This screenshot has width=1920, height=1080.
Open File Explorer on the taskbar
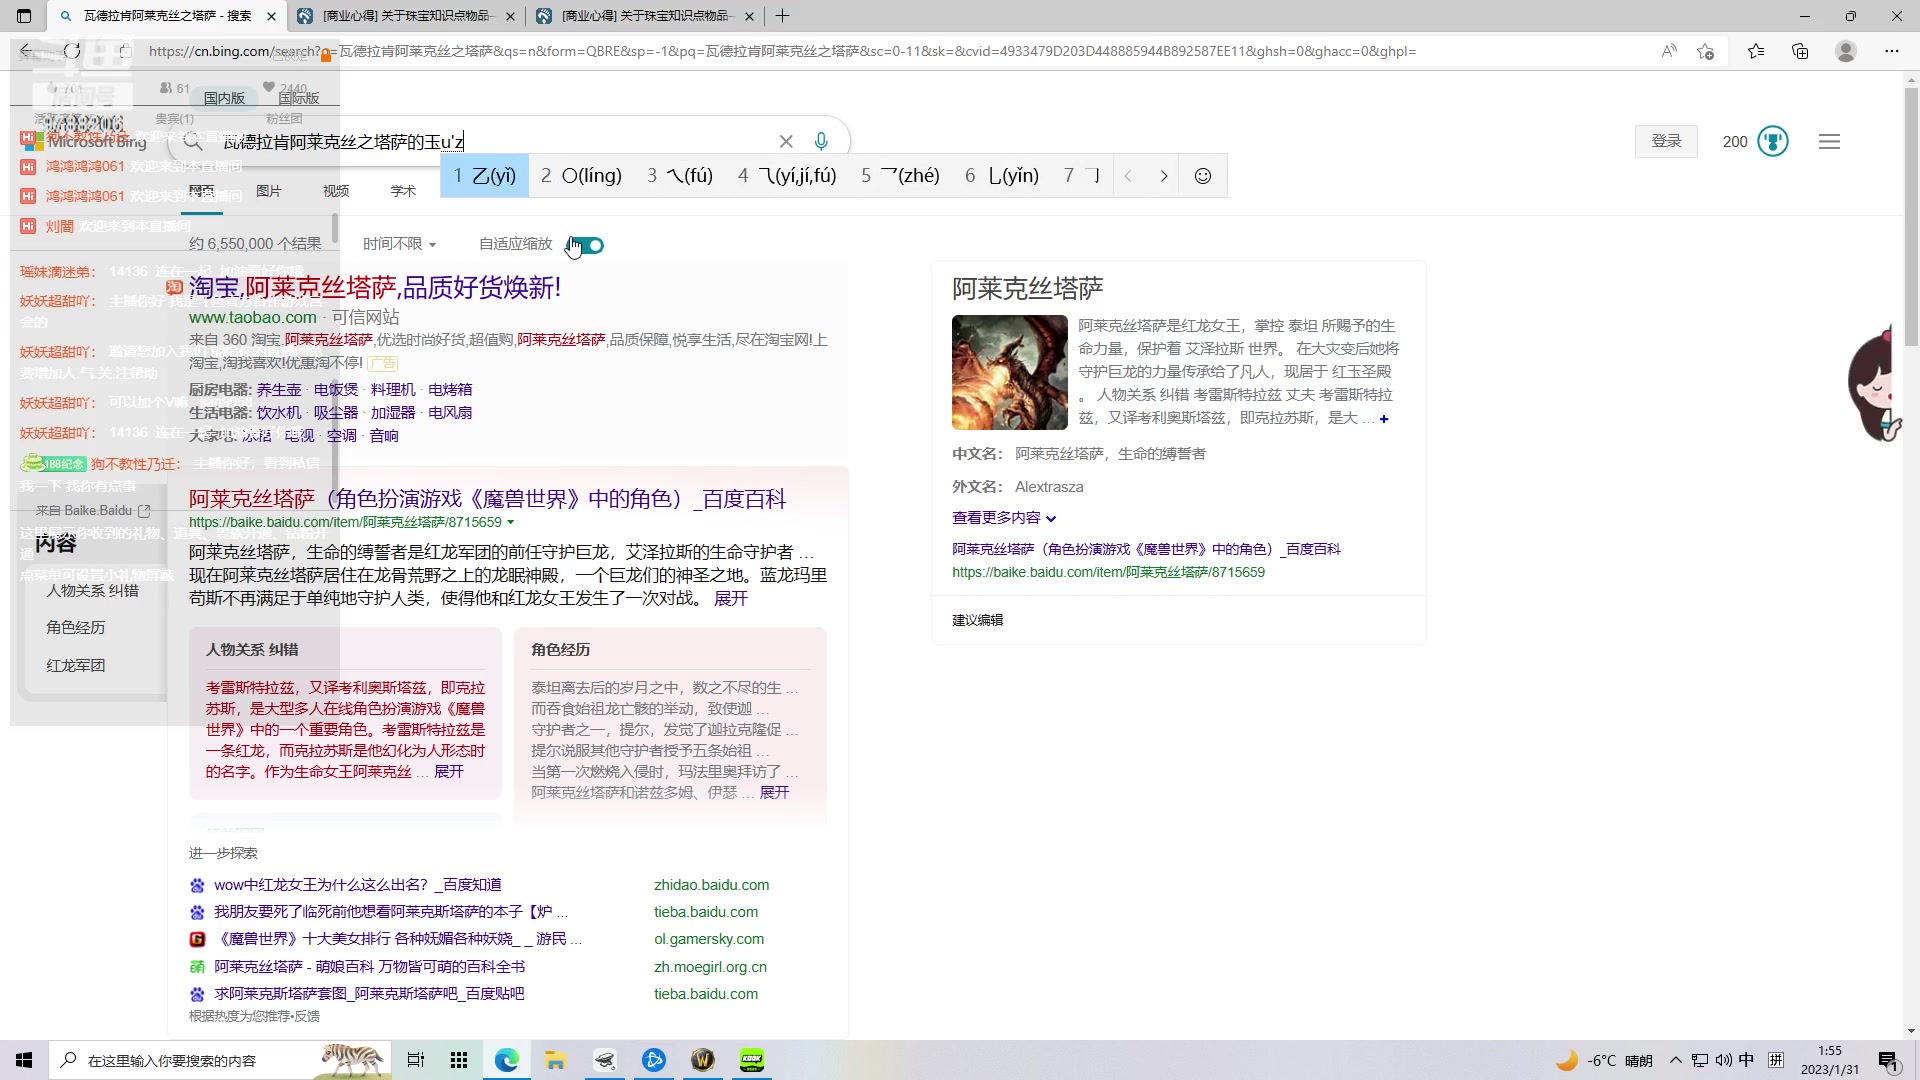(556, 1060)
